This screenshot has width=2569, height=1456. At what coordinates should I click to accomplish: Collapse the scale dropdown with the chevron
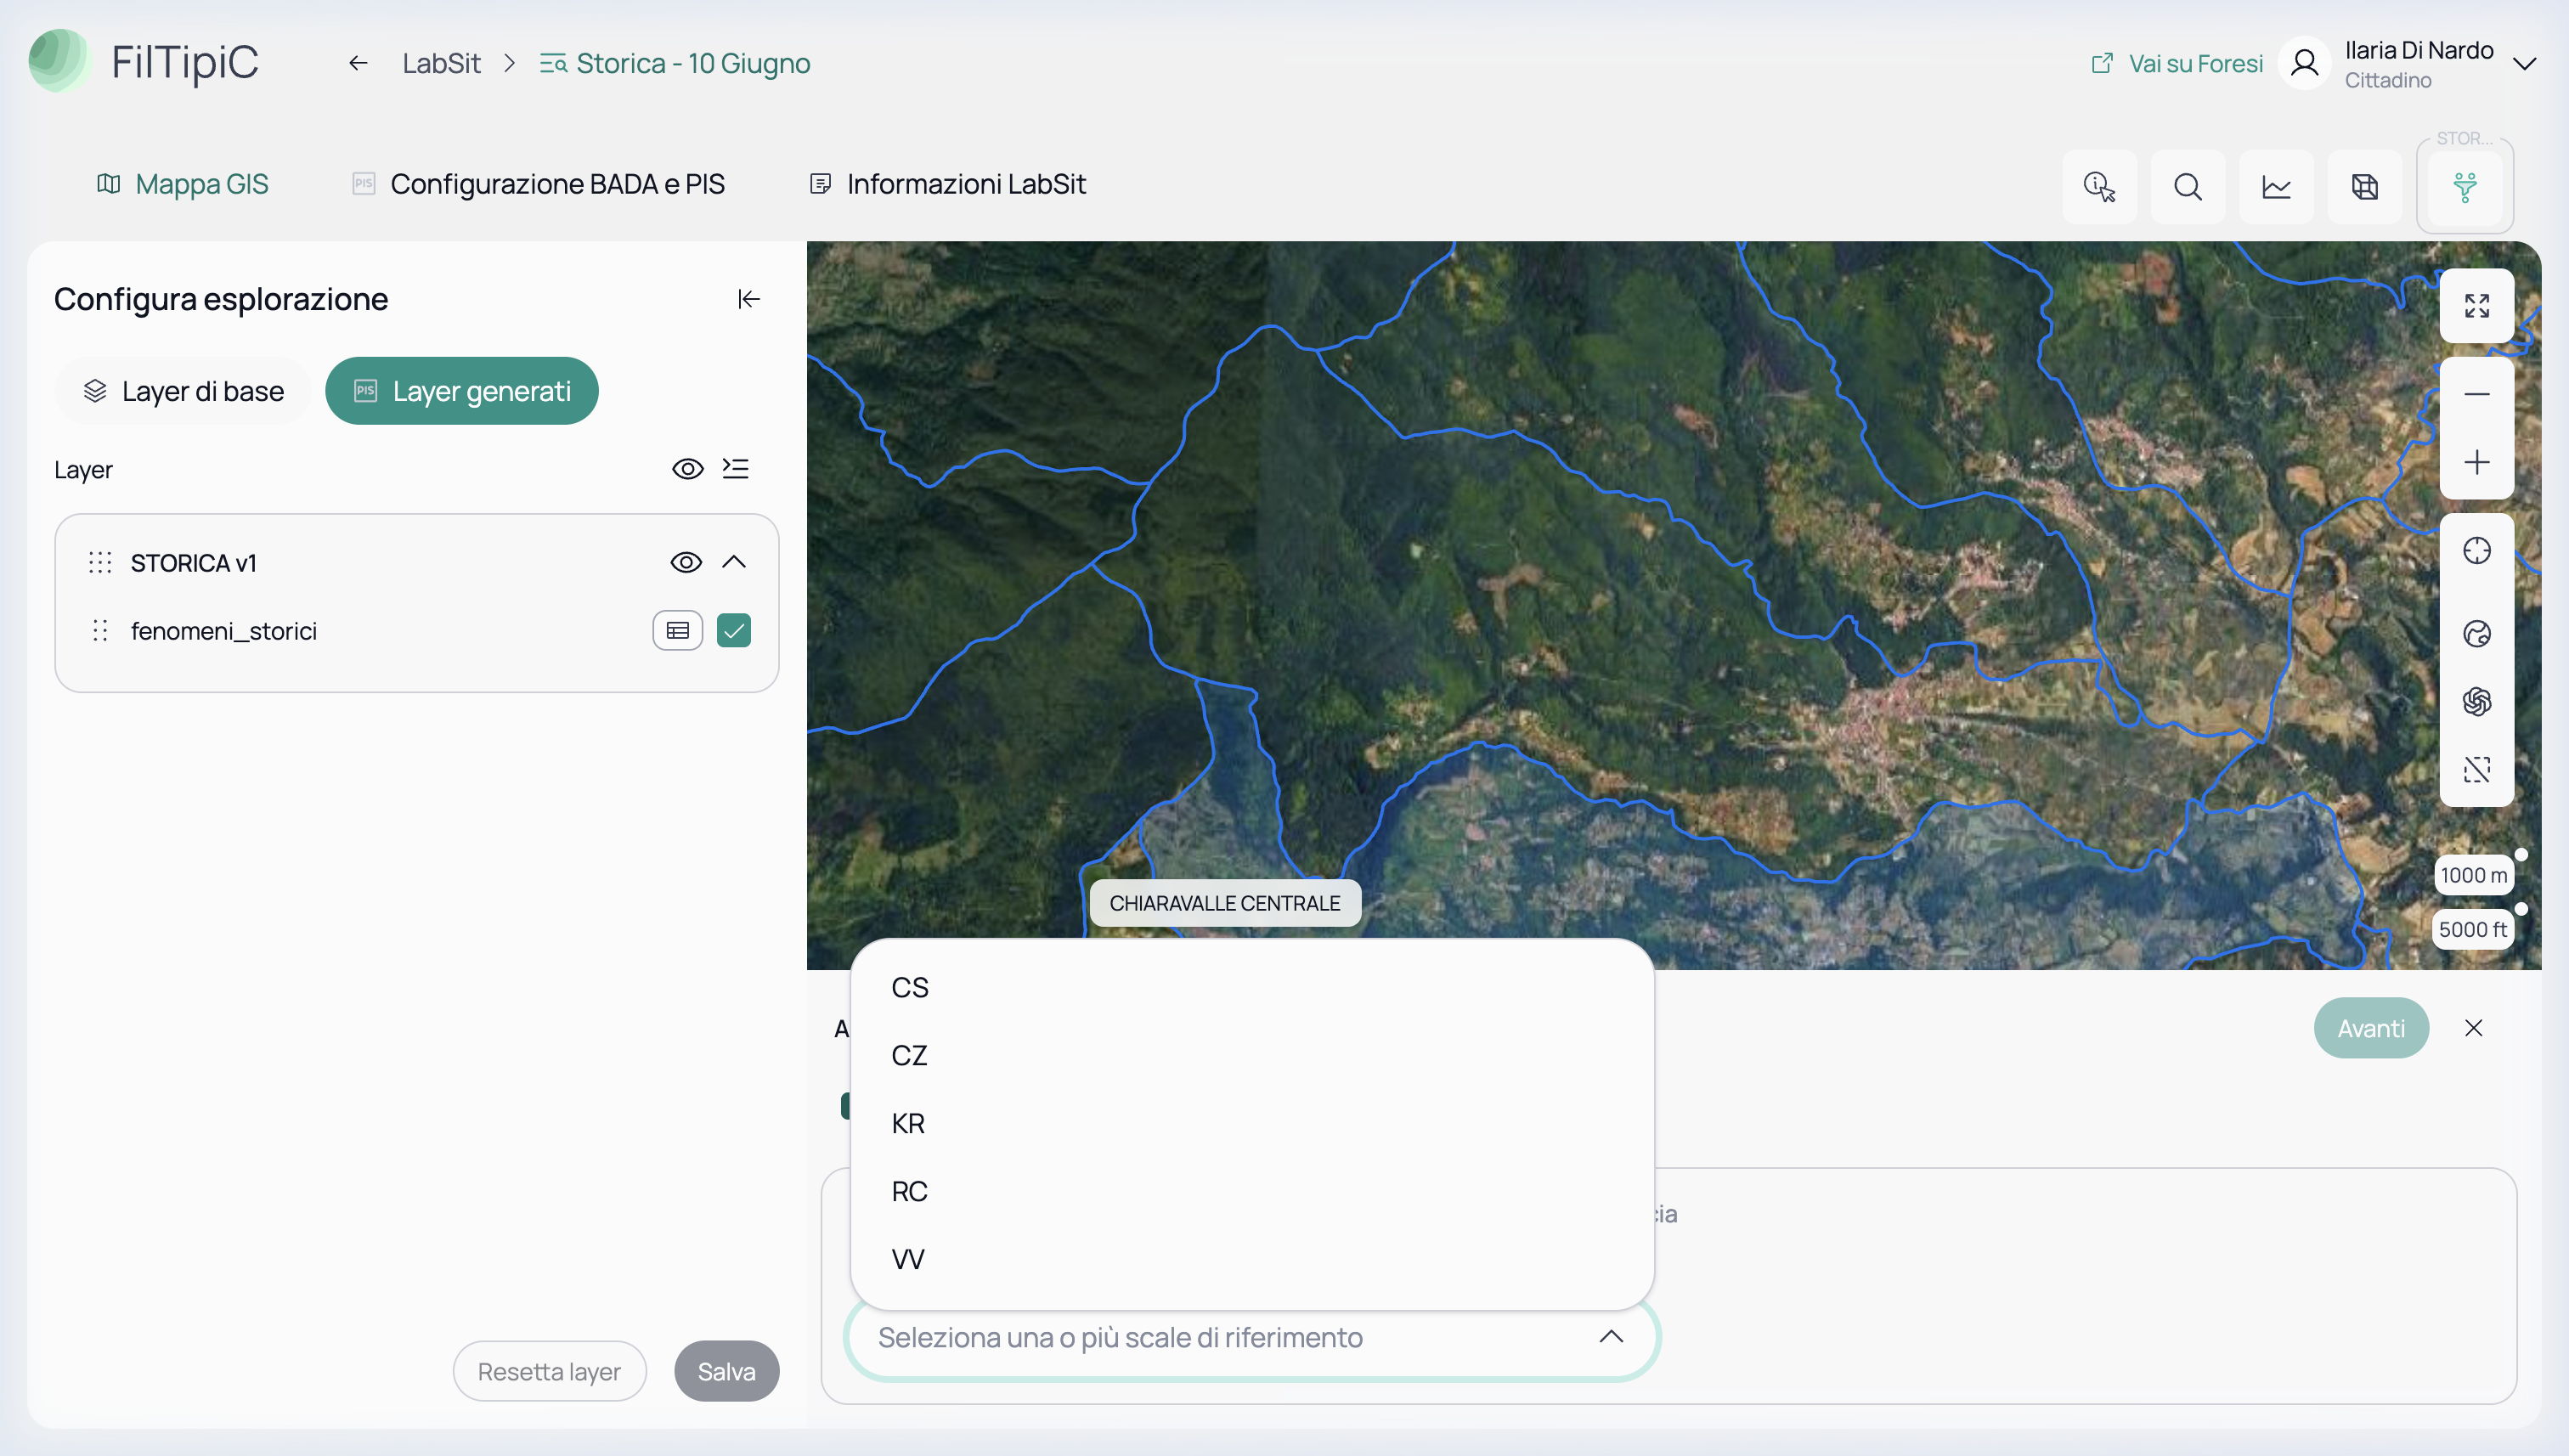1611,1337
